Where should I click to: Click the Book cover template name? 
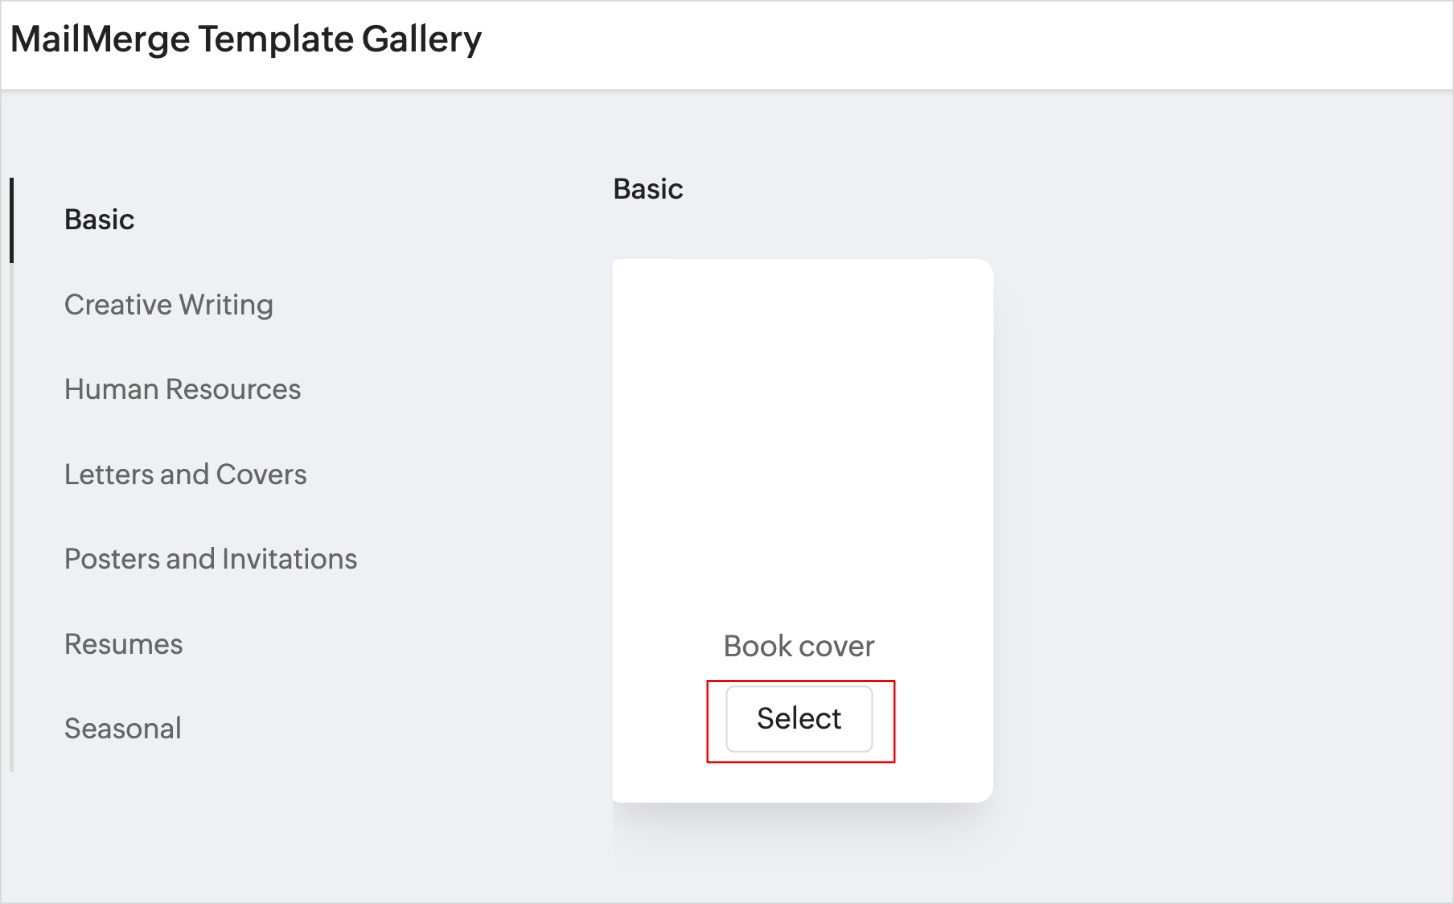[798, 646]
